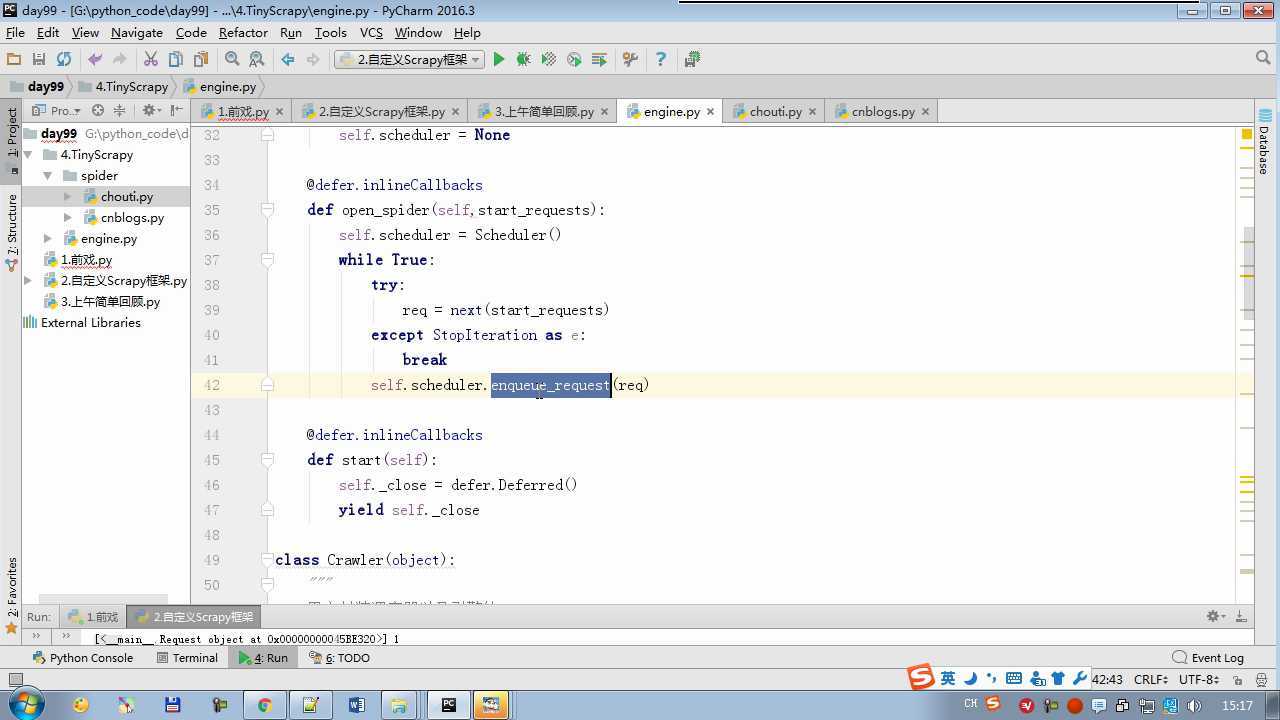
Task: Click the Run with Coverage icon
Action: (548, 60)
